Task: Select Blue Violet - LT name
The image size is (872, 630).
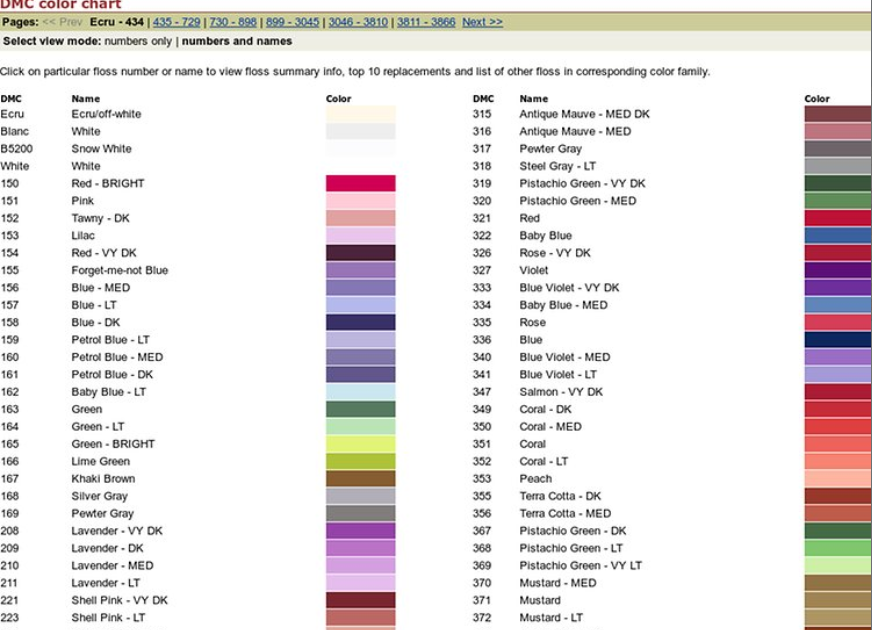Action: click(x=558, y=375)
